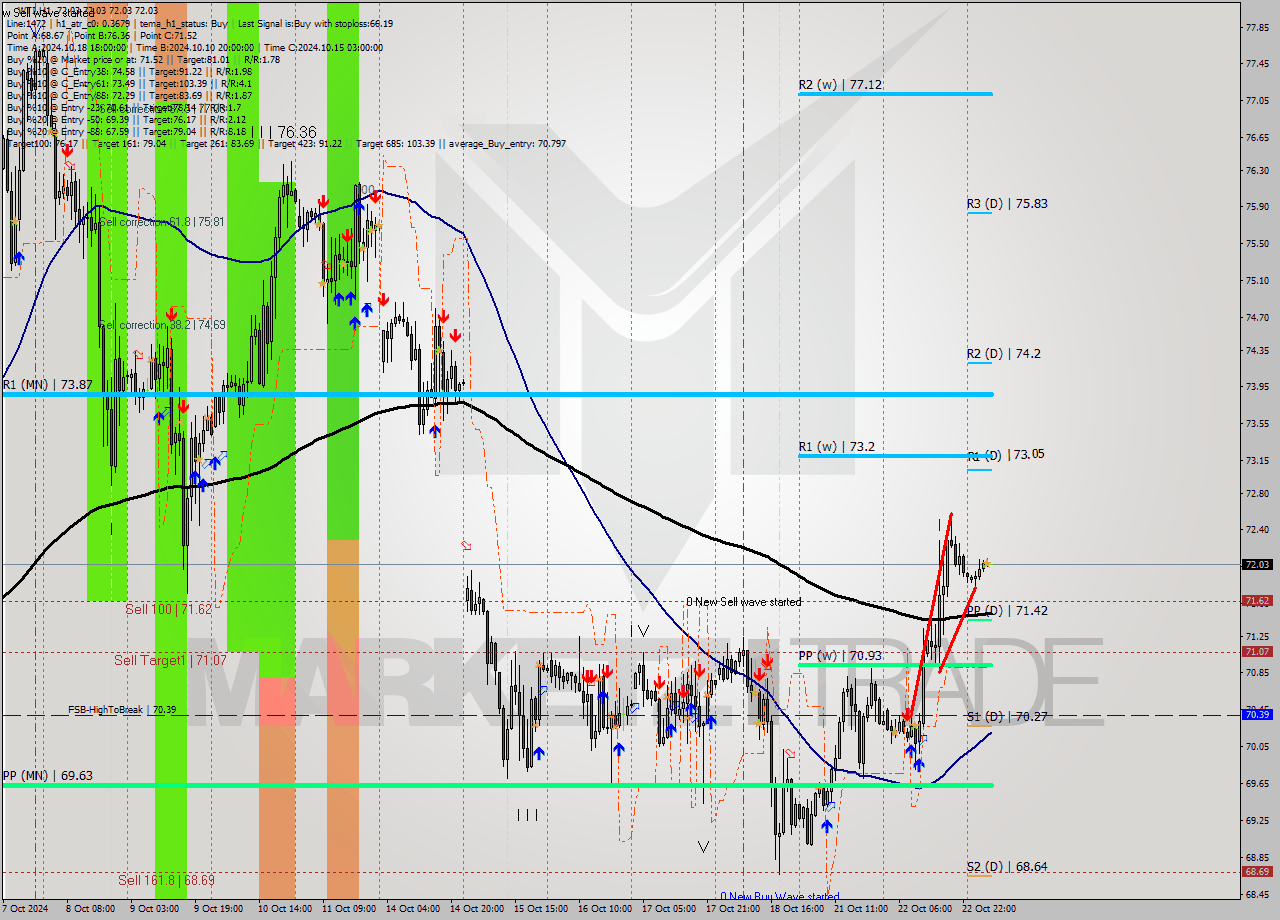Viewport: 1280px width, 920px height.
Task: Click the 75.10 price scale value
Action: click(1256, 280)
